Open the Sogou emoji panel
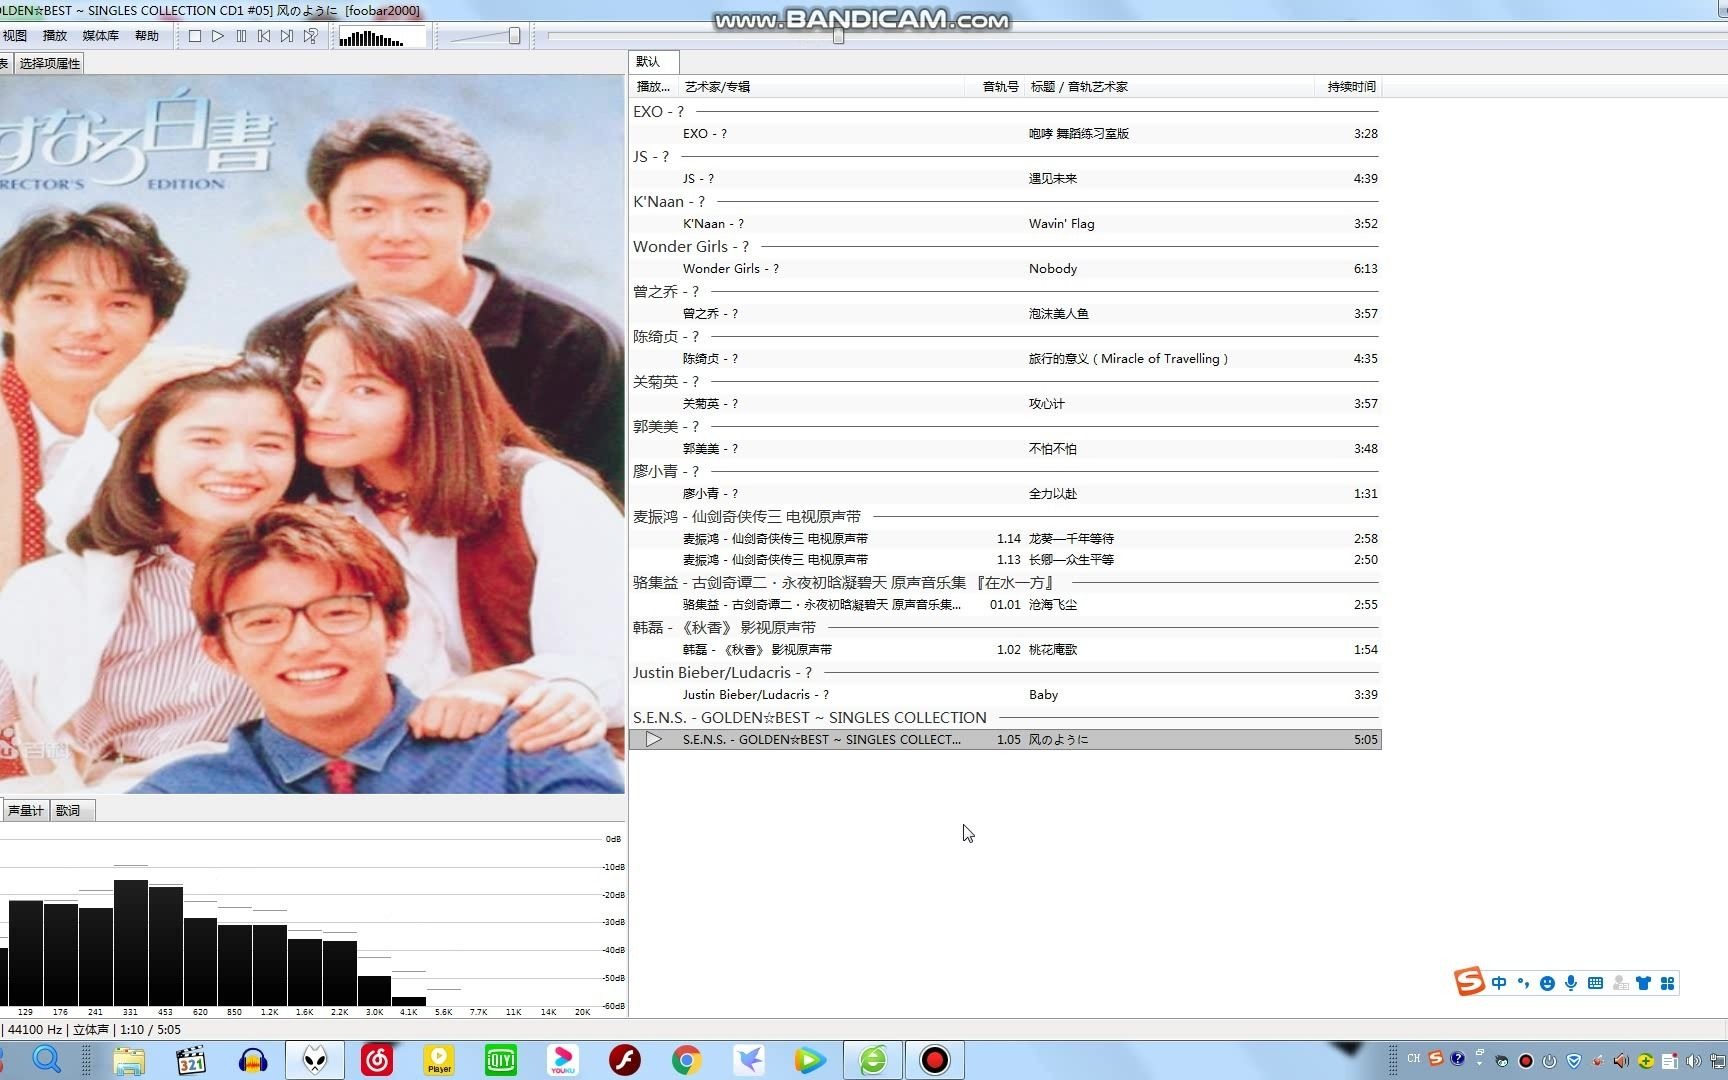Image resolution: width=1728 pixels, height=1080 pixels. tap(1547, 983)
